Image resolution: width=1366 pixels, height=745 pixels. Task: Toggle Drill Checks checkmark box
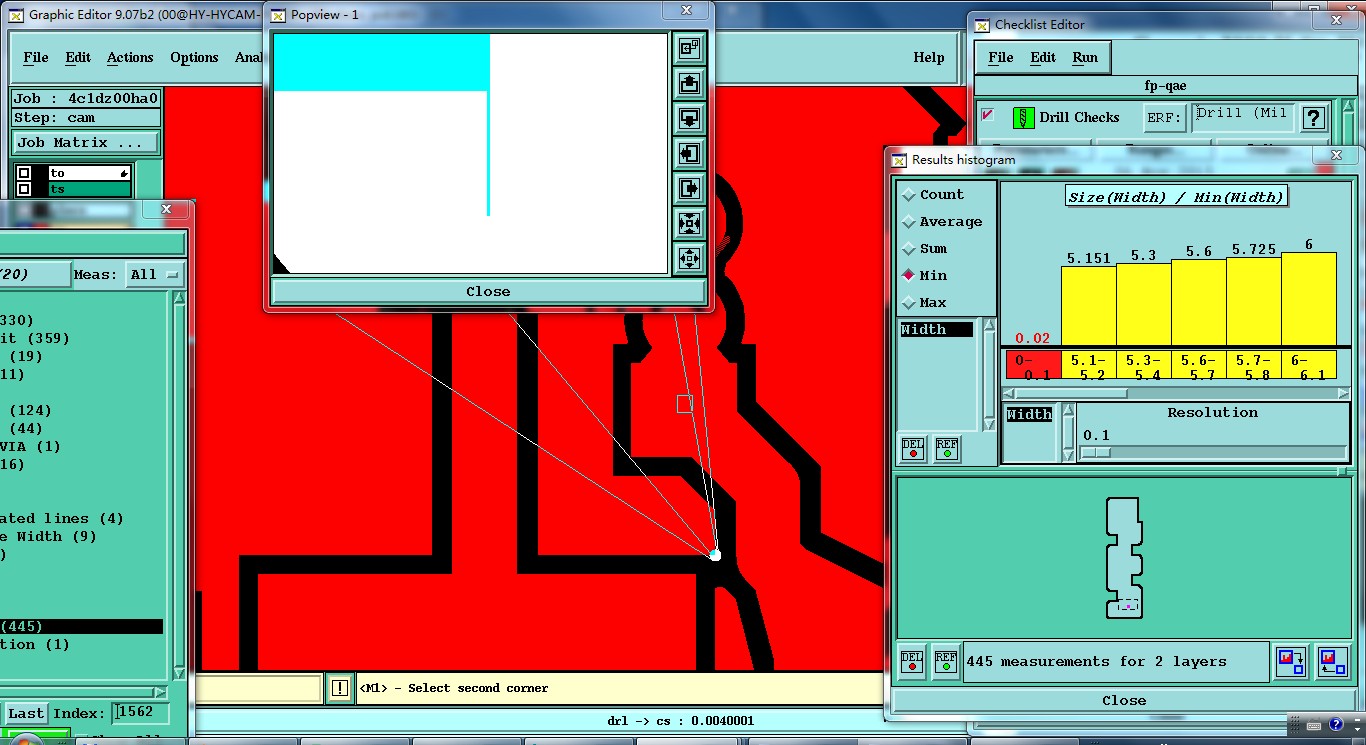click(988, 115)
